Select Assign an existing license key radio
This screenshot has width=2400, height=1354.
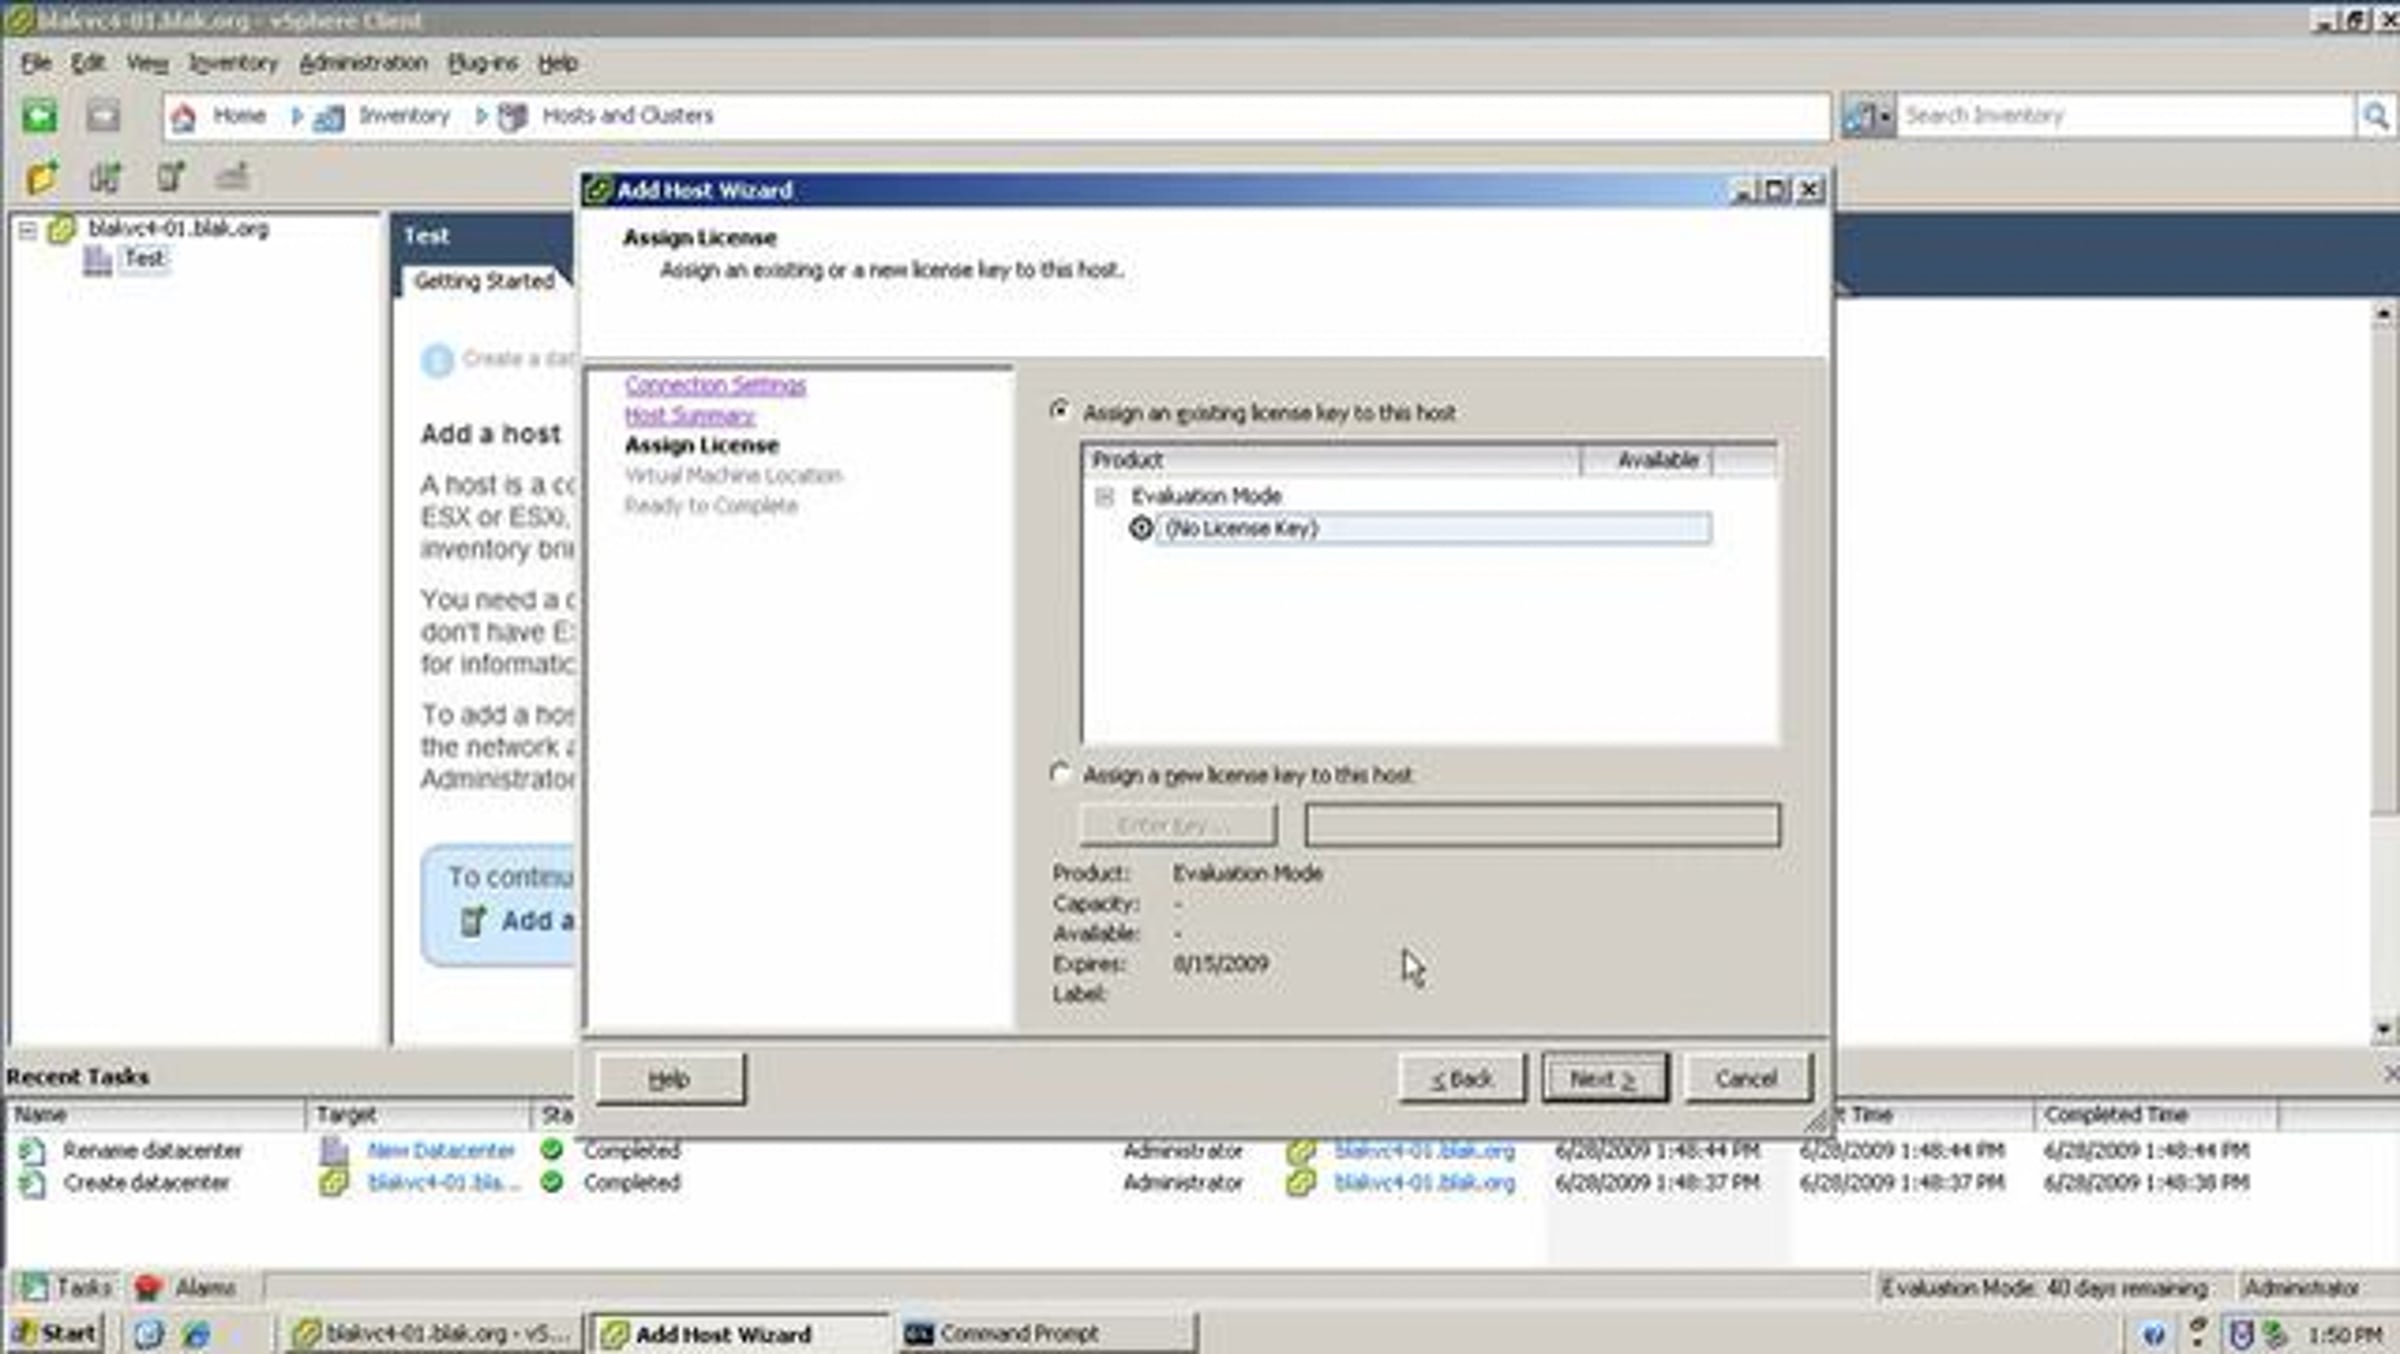1060,411
